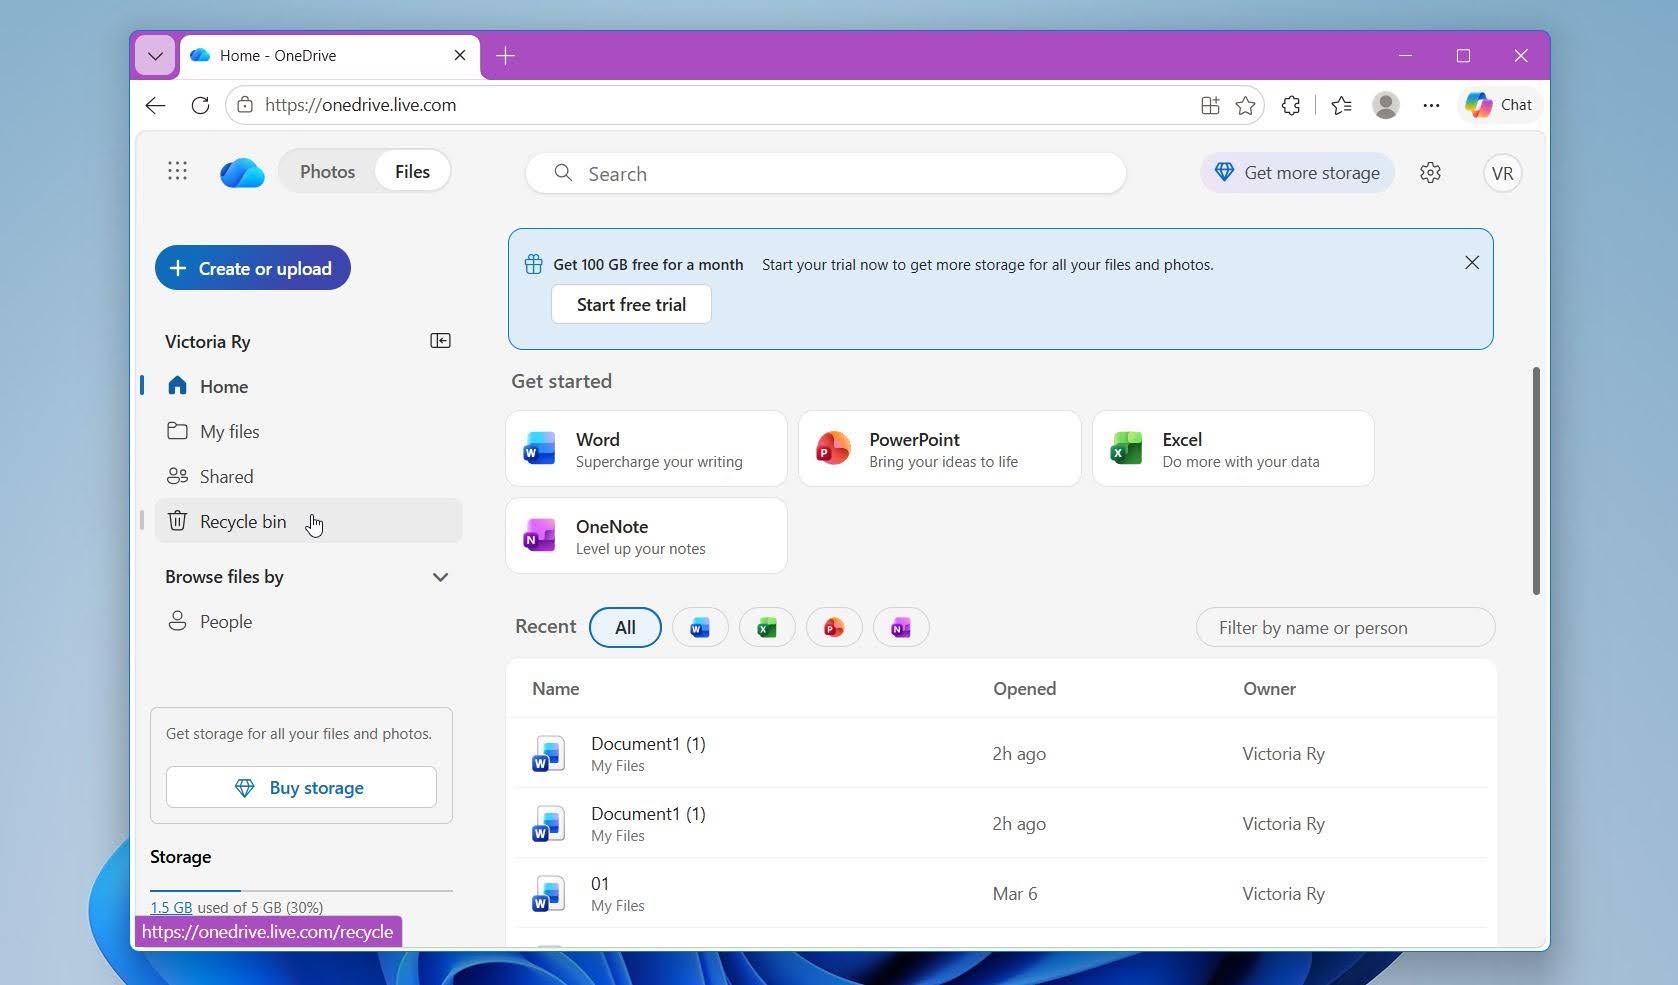Open browser profile icon
Screen dimensions: 1678x985
(1386, 105)
